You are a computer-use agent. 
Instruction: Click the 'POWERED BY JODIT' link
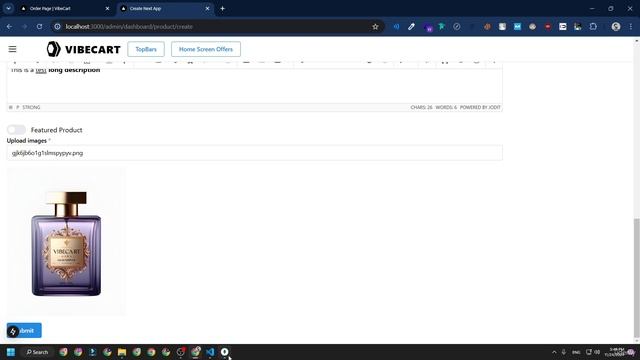(x=480, y=107)
